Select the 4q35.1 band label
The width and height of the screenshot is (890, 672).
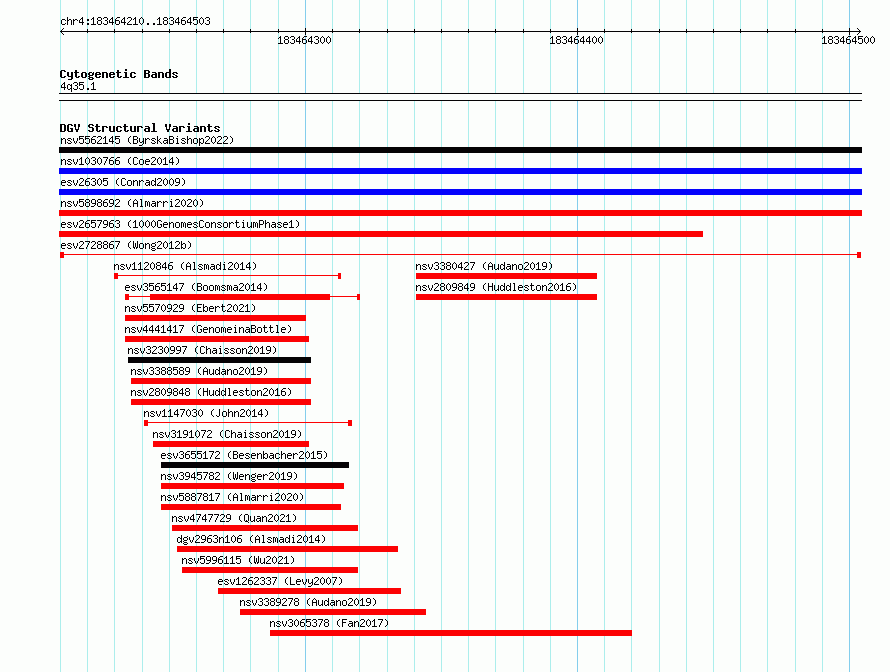[x=78, y=86]
